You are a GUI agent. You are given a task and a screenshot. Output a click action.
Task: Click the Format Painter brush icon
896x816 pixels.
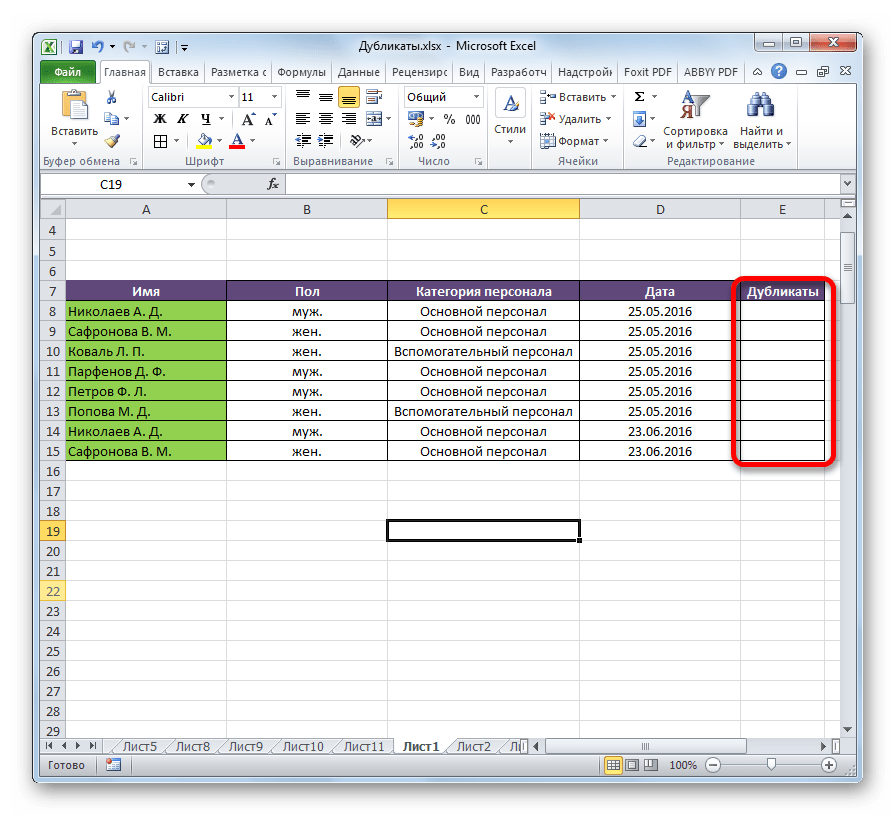pos(112,141)
